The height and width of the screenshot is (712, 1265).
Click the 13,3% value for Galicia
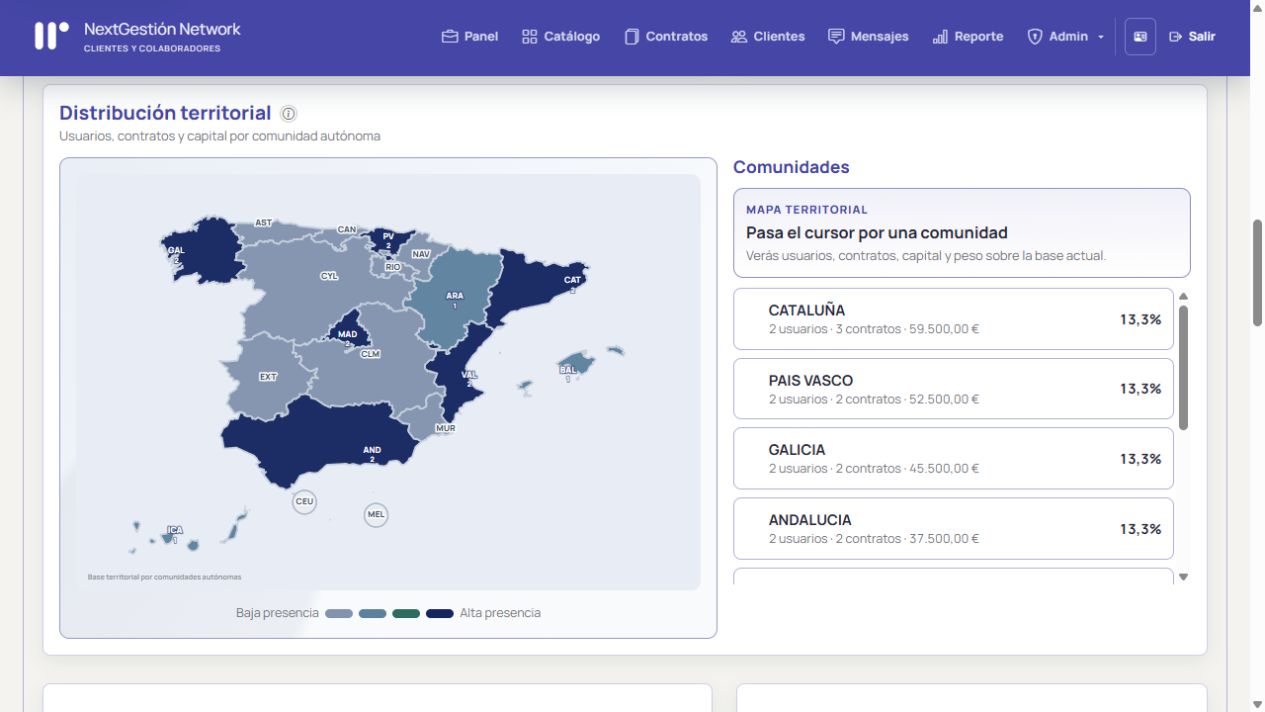click(x=1140, y=459)
